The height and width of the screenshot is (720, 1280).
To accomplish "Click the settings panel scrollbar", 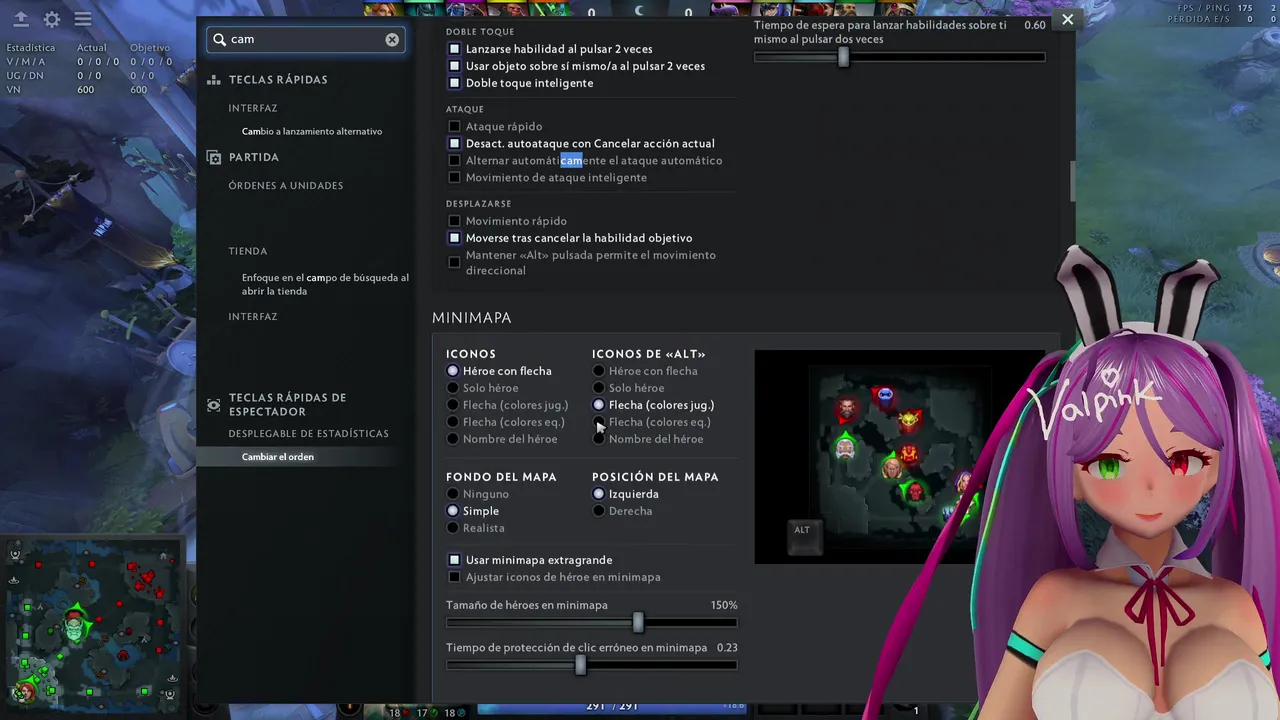I will (x=1071, y=182).
